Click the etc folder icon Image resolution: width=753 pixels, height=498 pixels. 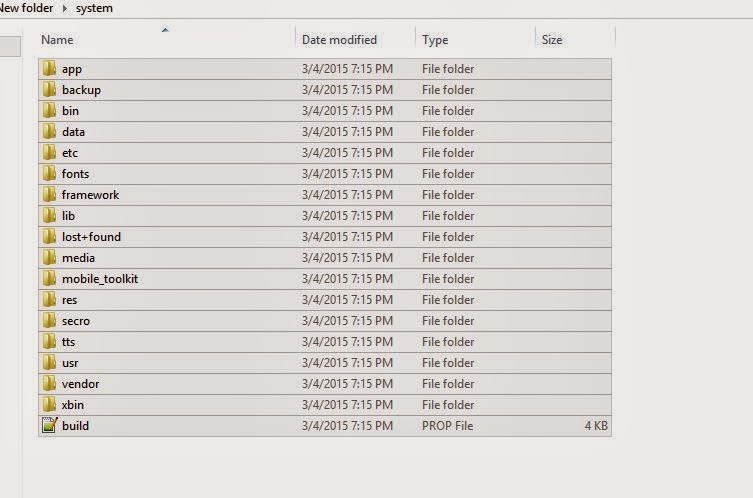click(x=49, y=153)
